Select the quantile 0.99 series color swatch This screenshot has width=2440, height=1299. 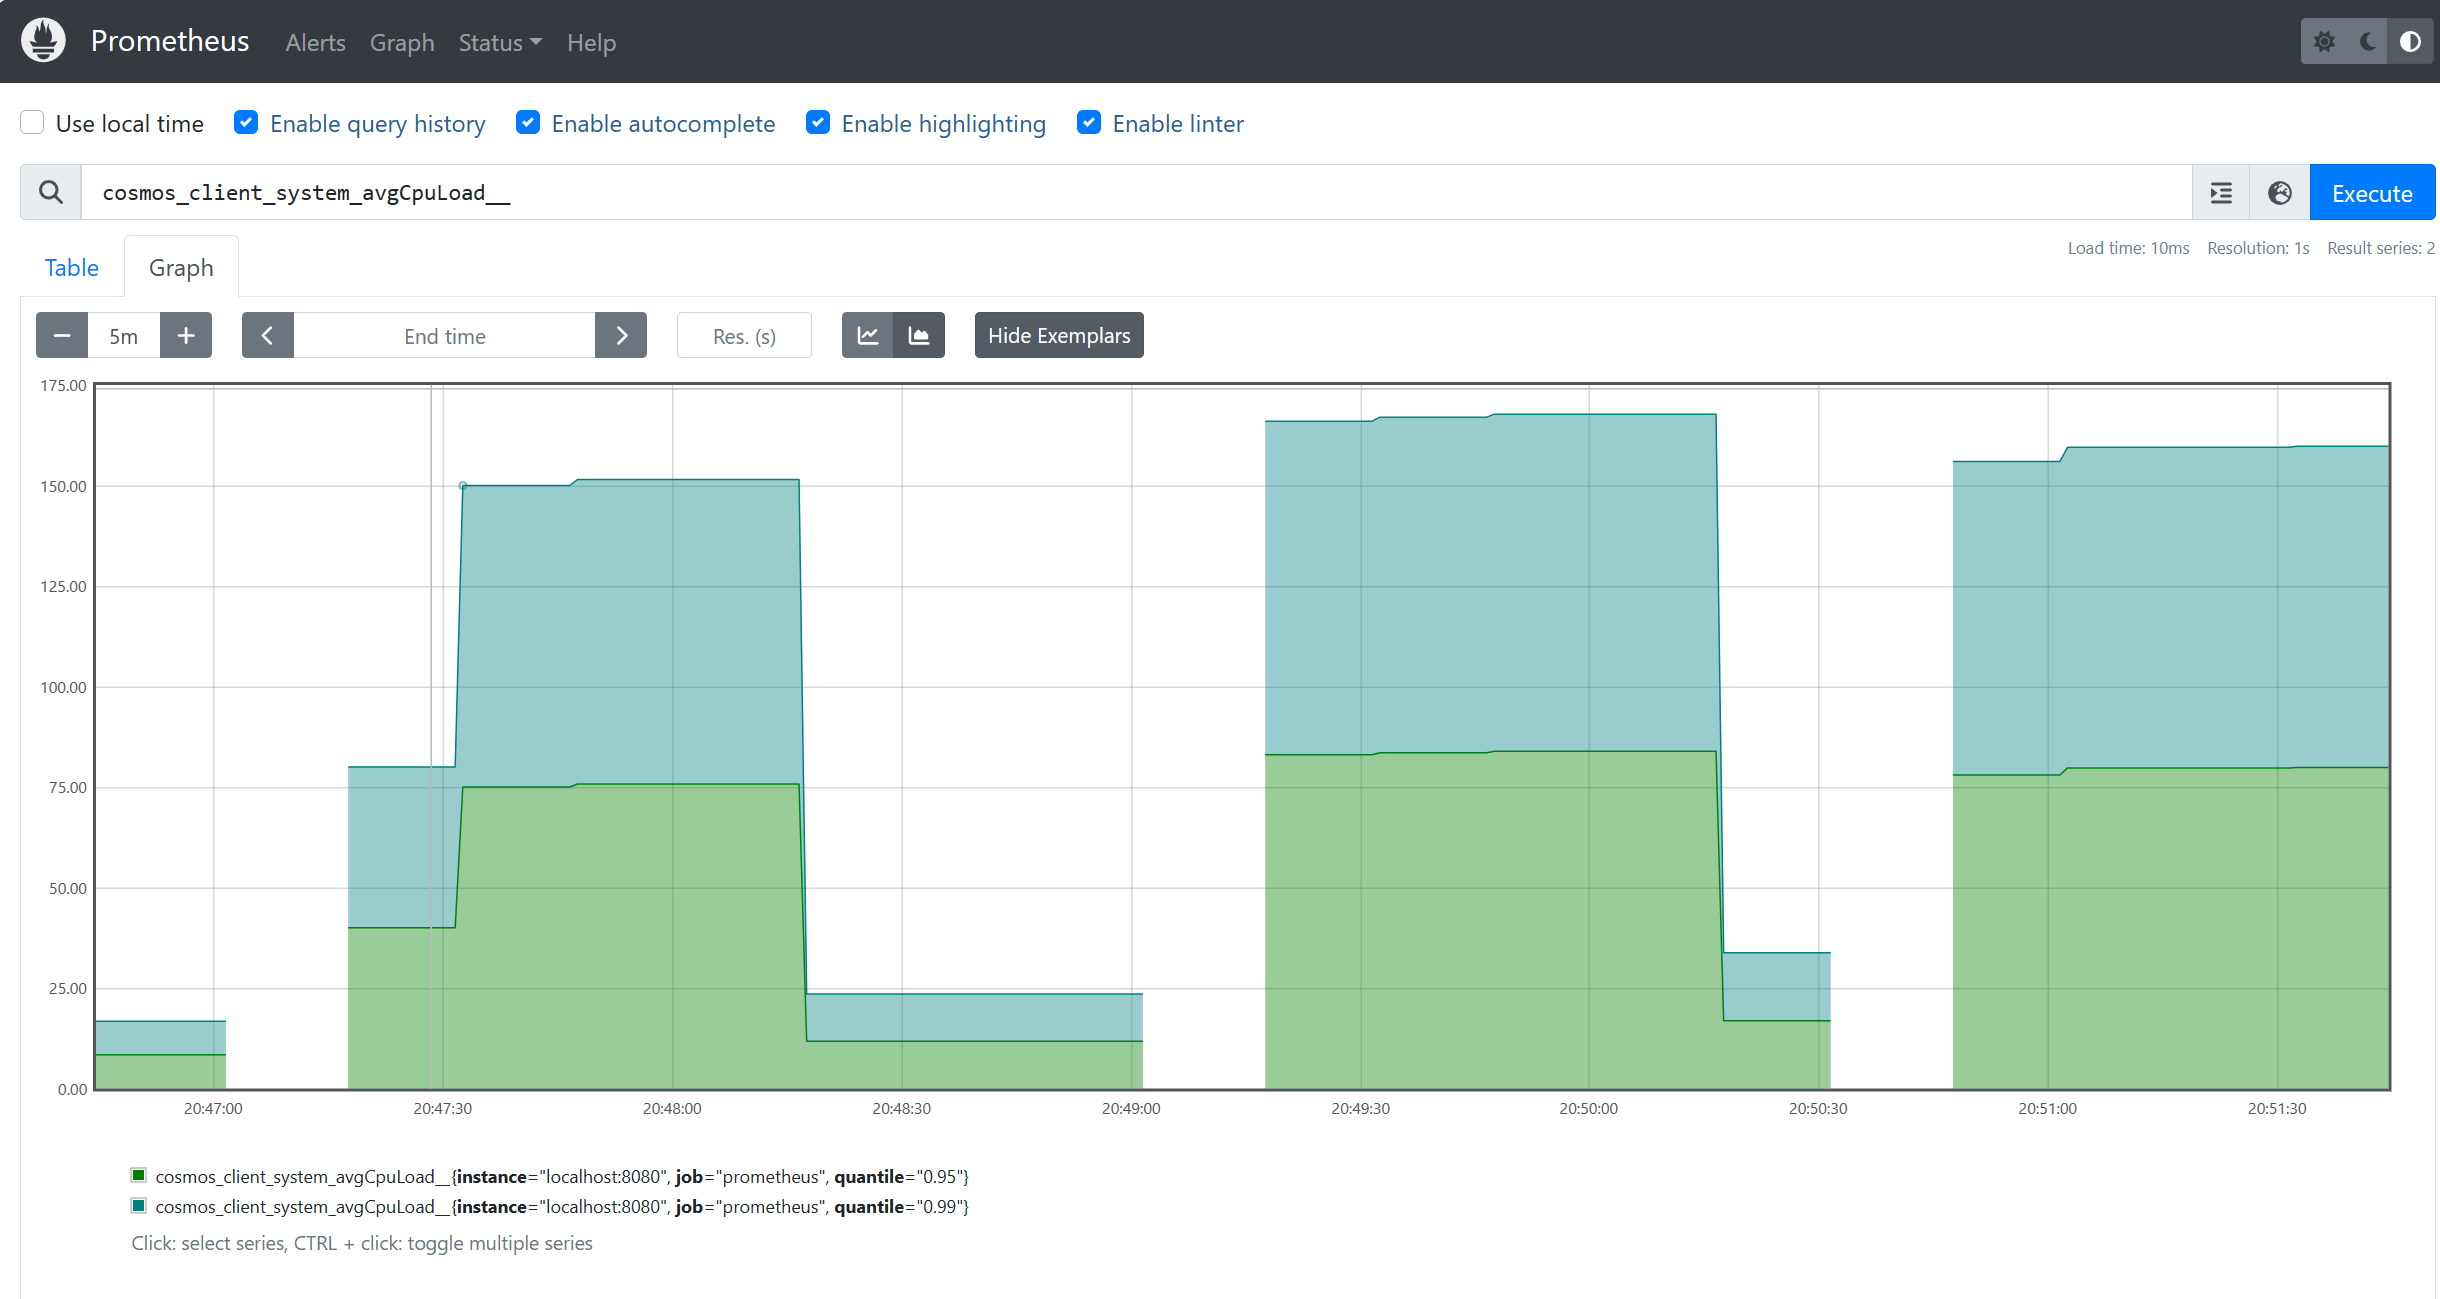tap(139, 1206)
